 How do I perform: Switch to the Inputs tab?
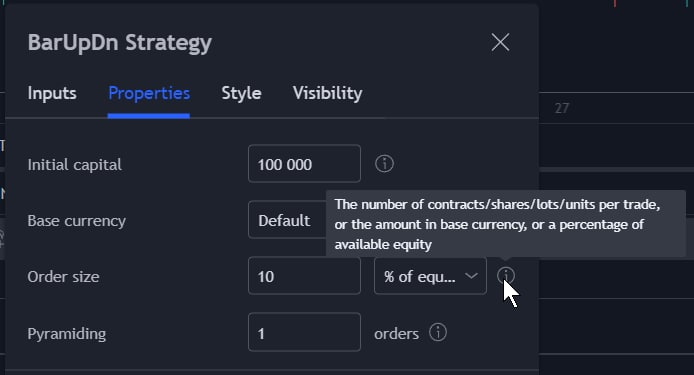click(52, 93)
